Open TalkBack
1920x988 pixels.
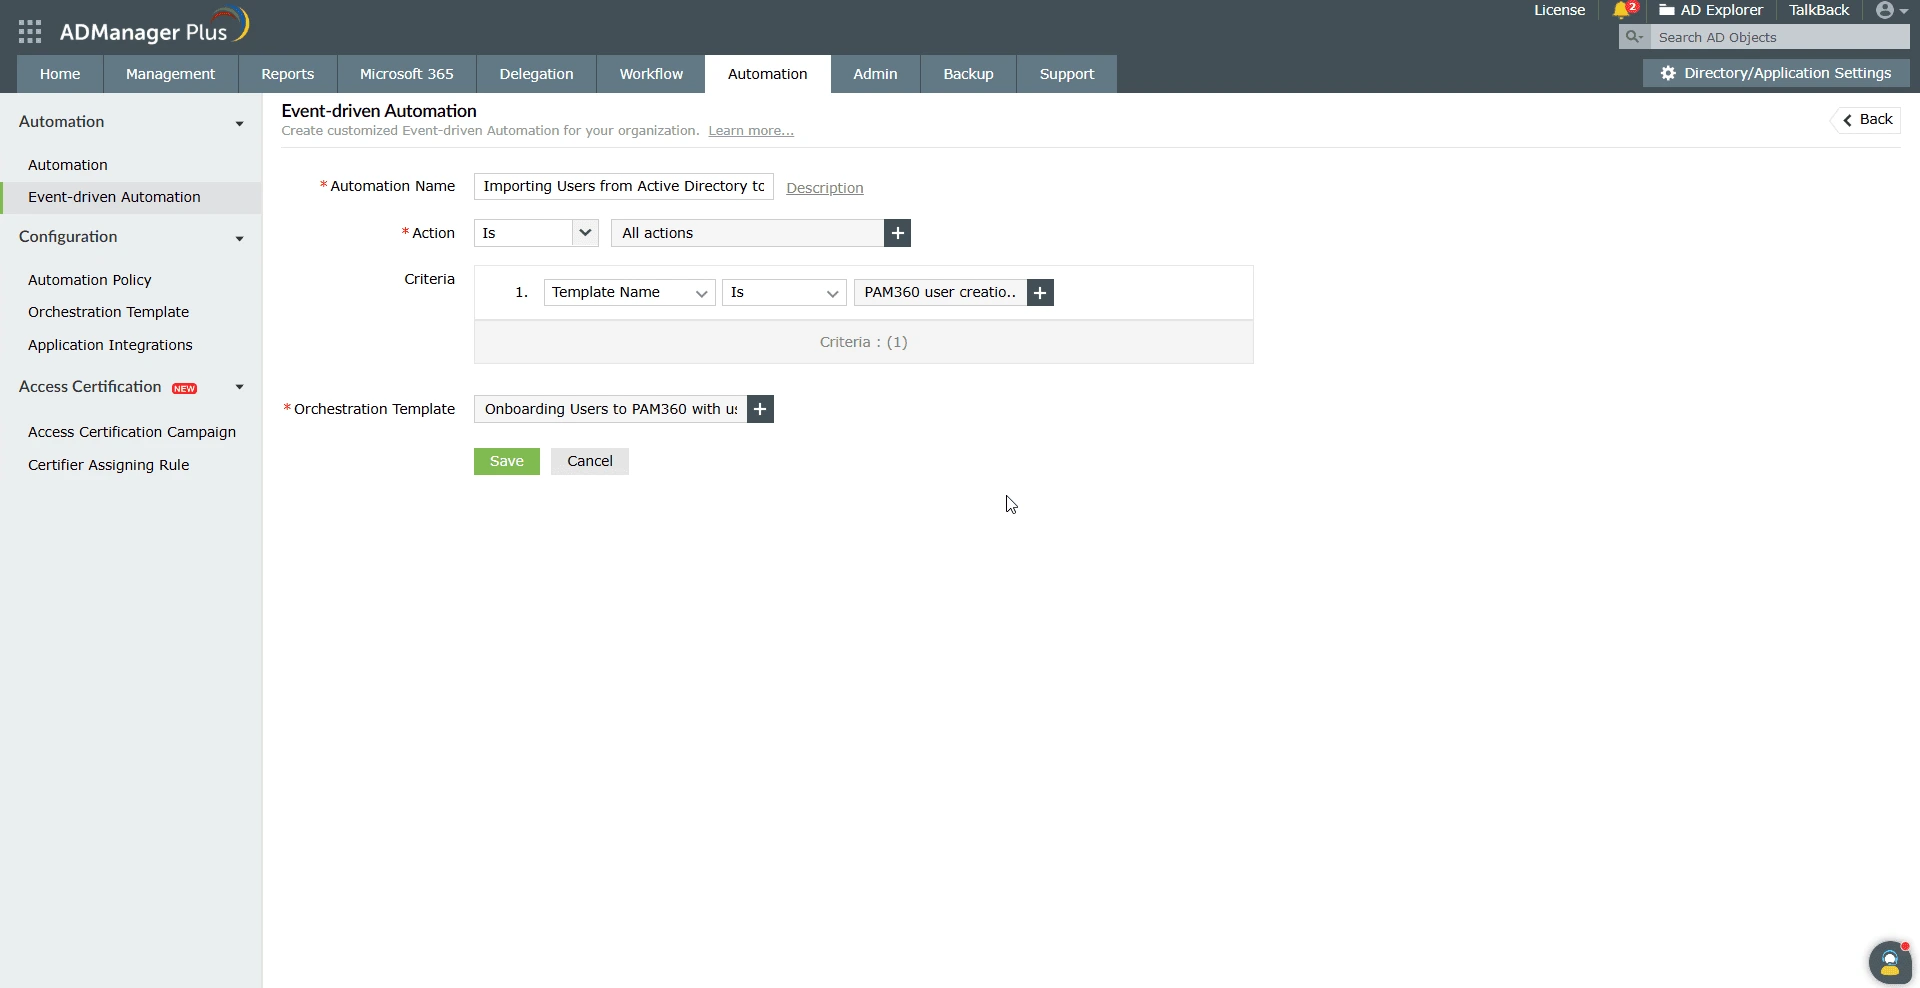[x=1818, y=11]
